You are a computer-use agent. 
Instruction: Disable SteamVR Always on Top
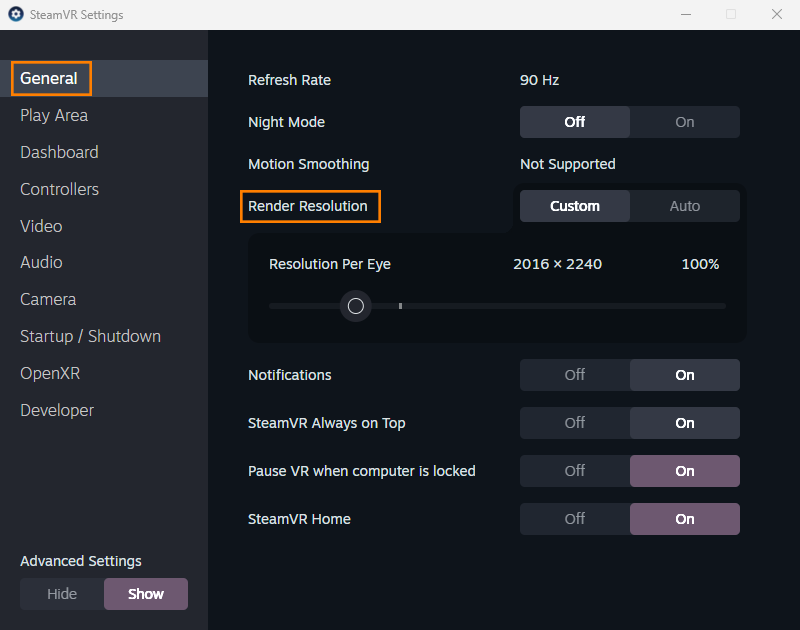click(x=575, y=423)
